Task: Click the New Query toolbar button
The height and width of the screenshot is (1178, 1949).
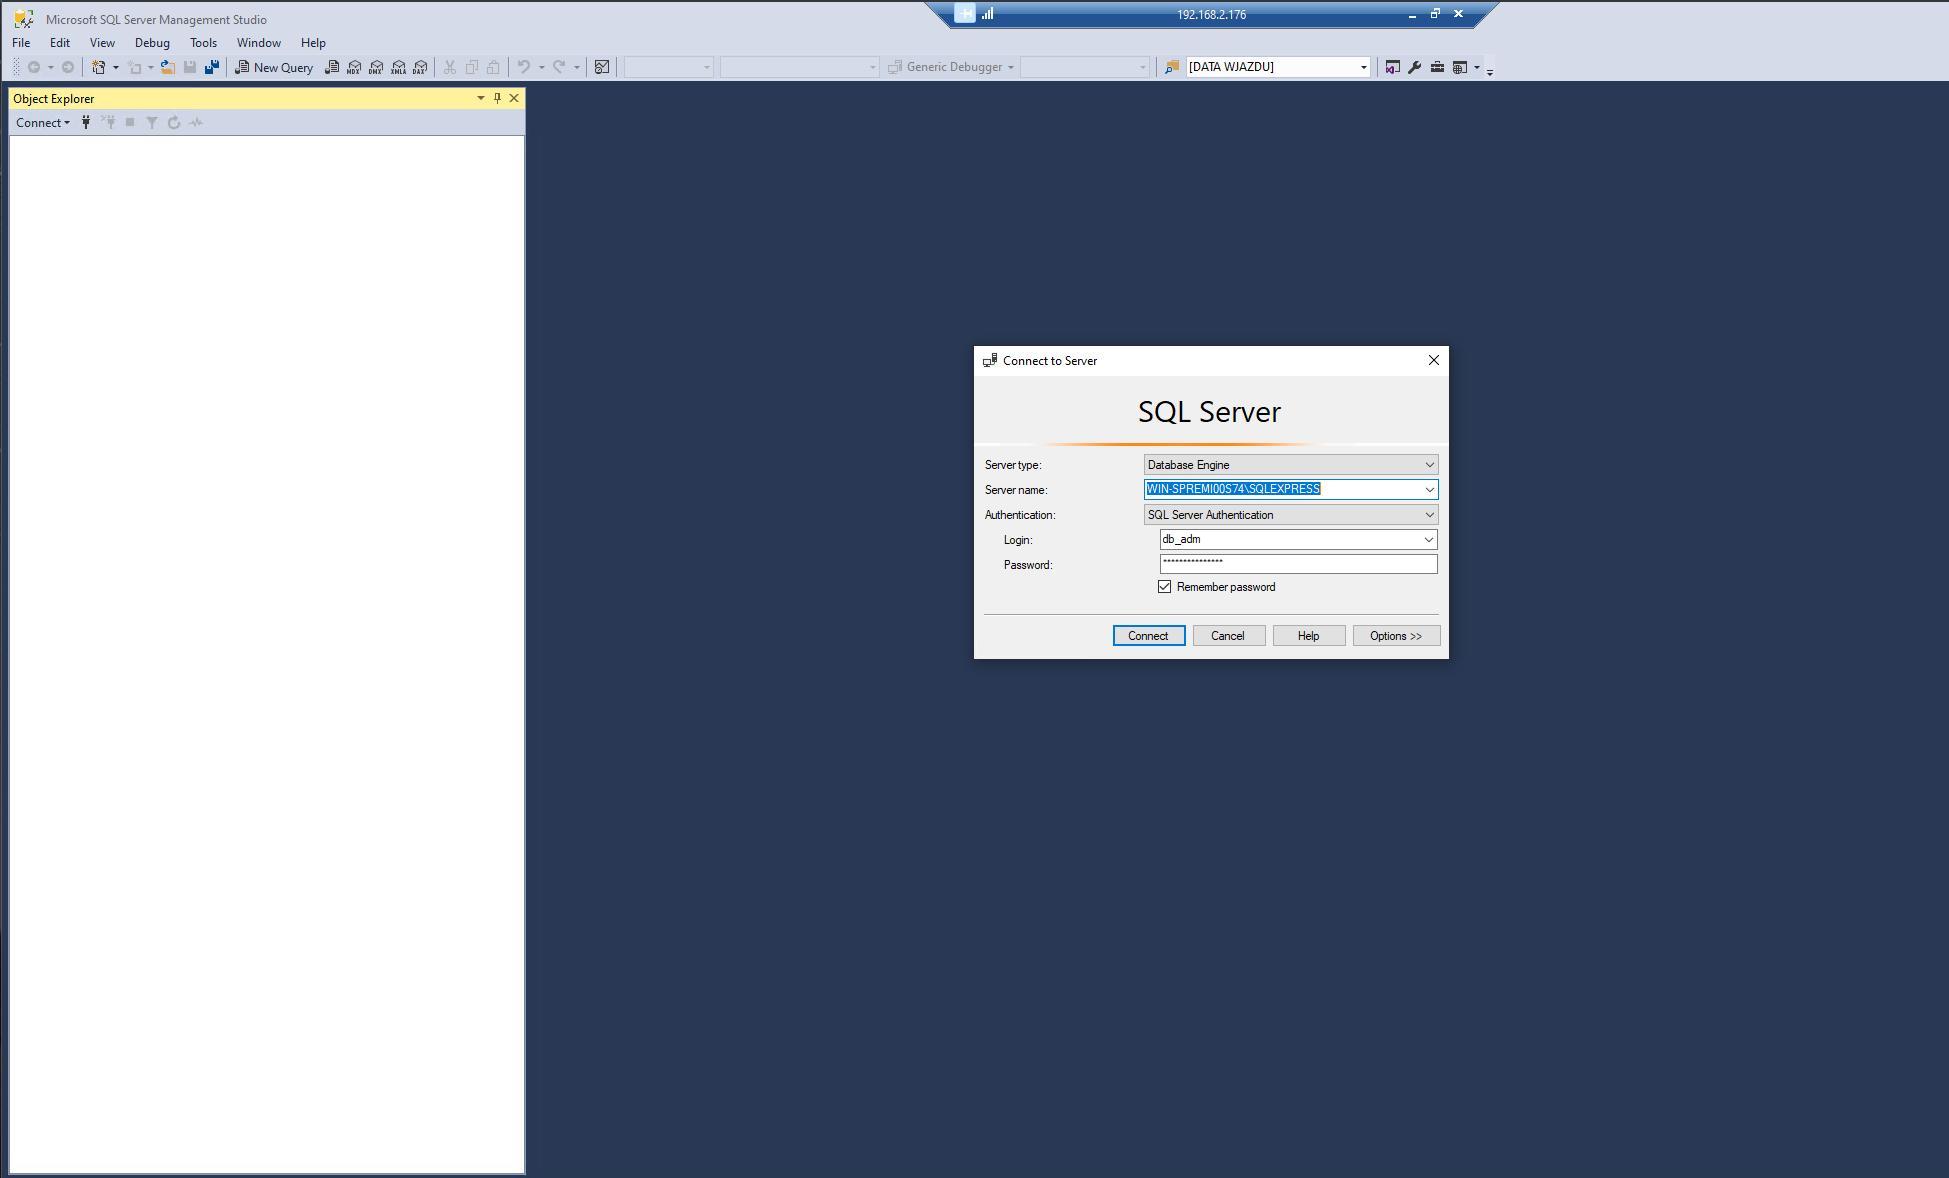Action: tap(274, 67)
